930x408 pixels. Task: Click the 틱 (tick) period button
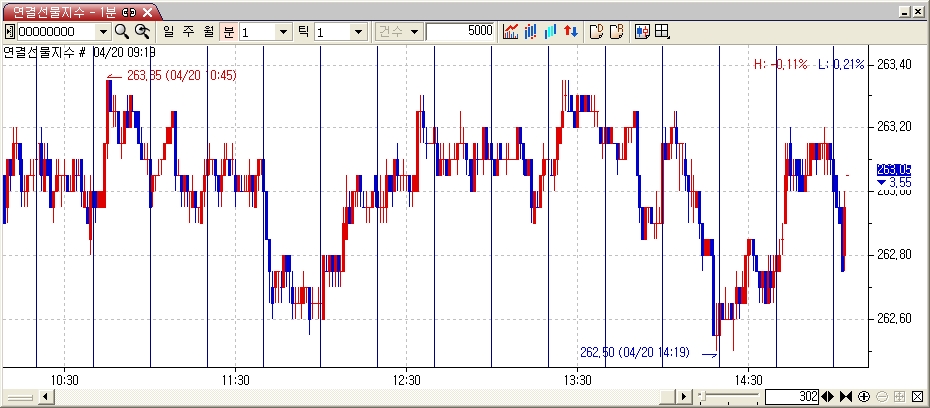[x=303, y=31]
